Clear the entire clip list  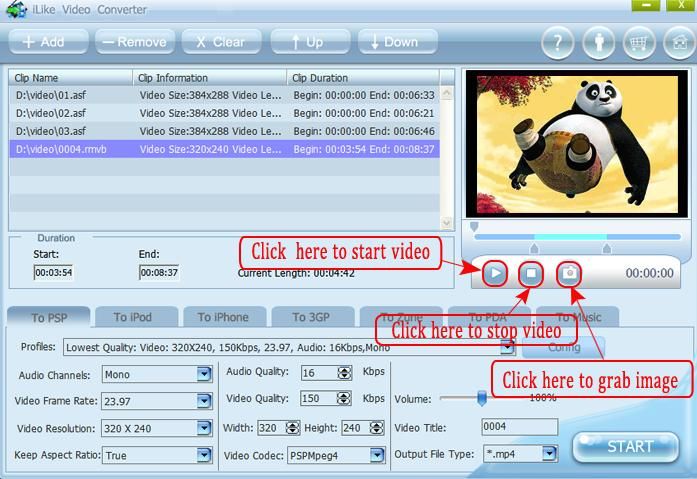coord(221,42)
